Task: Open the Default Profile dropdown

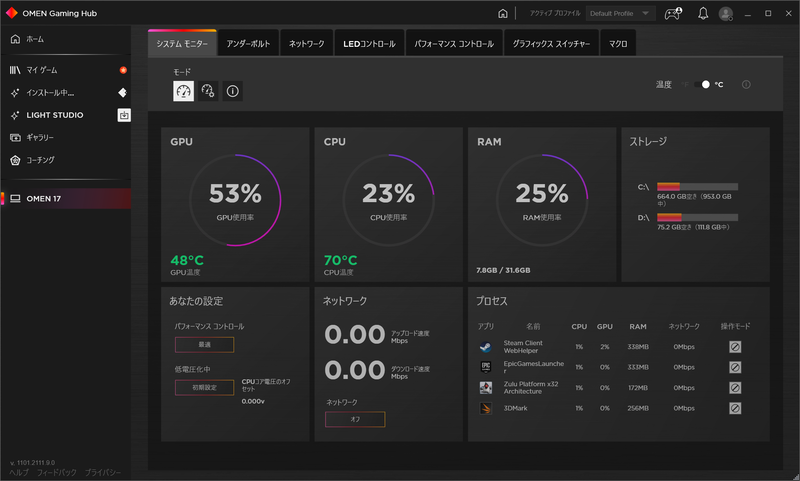Action: coord(620,13)
